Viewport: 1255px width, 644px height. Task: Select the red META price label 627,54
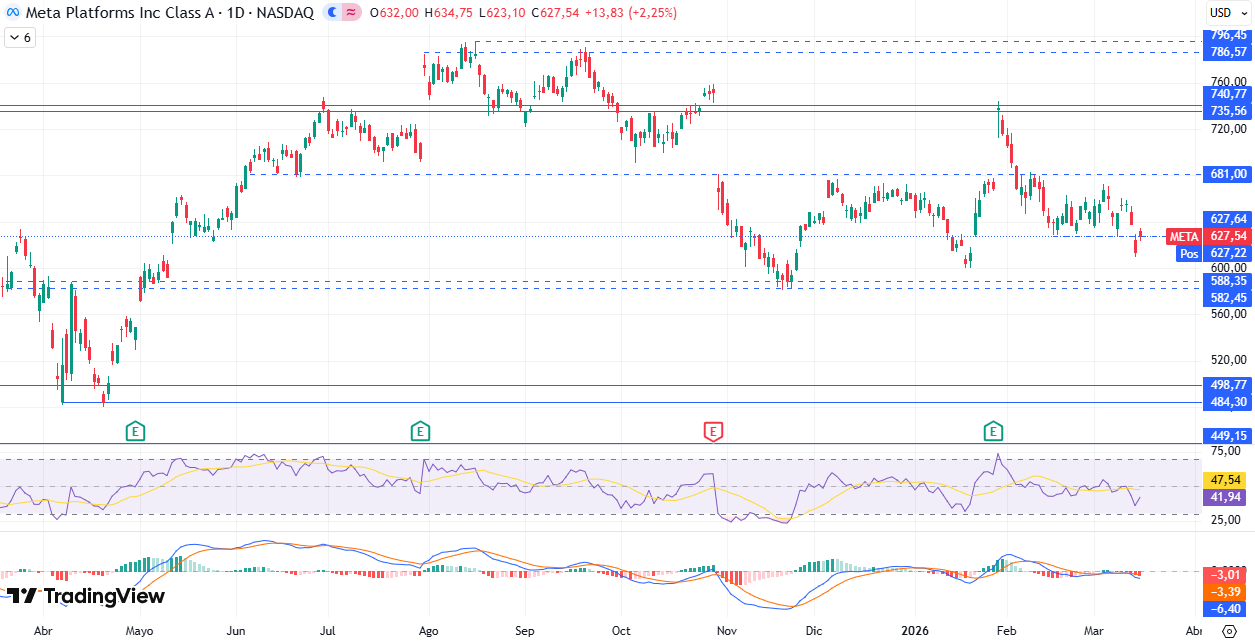[1227, 236]
